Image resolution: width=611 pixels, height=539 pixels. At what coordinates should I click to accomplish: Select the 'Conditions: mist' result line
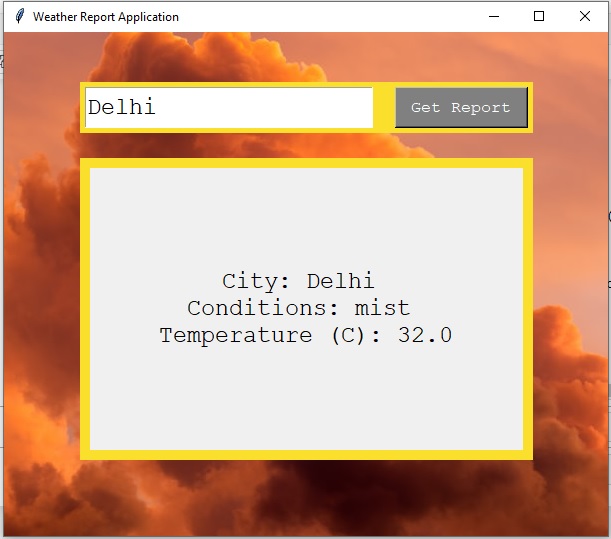298,308
